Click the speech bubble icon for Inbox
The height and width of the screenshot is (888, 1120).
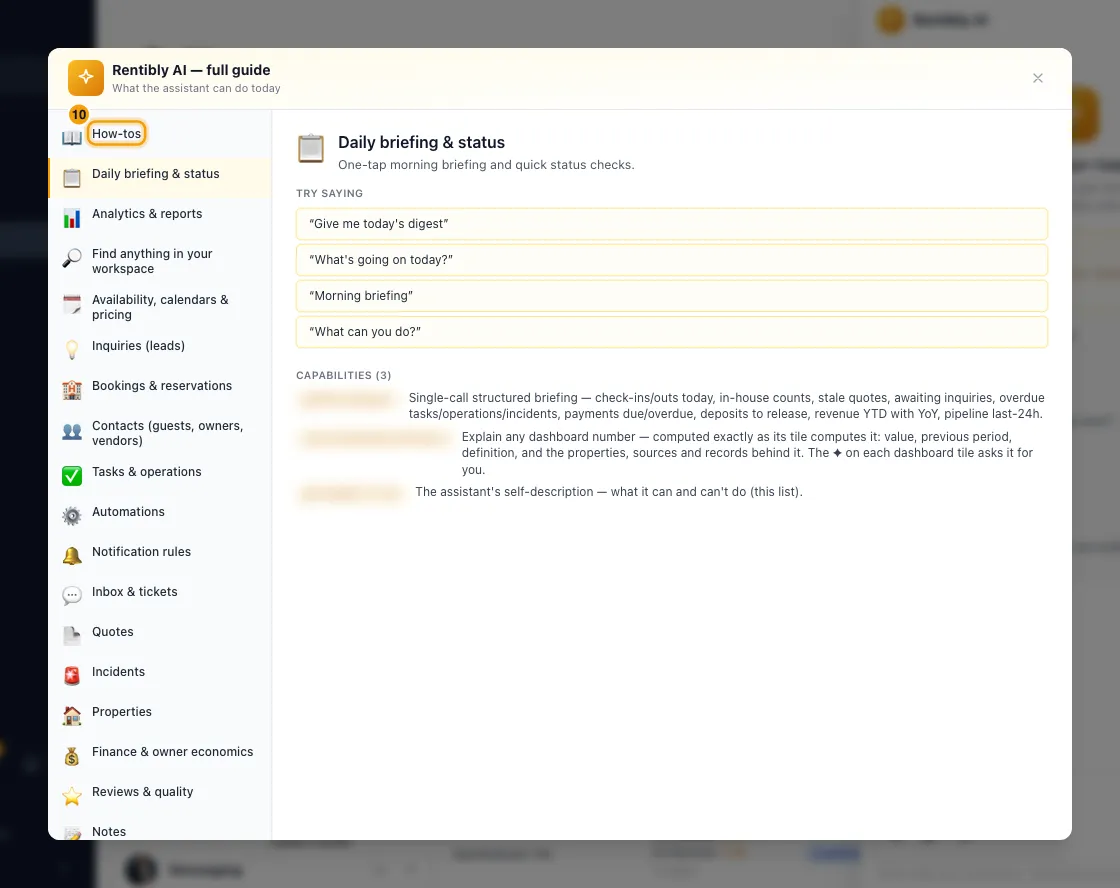71,595
